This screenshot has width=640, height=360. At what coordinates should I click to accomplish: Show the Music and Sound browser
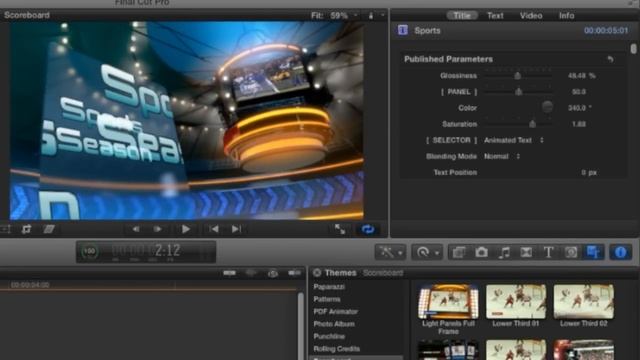[x=504, y=252]
